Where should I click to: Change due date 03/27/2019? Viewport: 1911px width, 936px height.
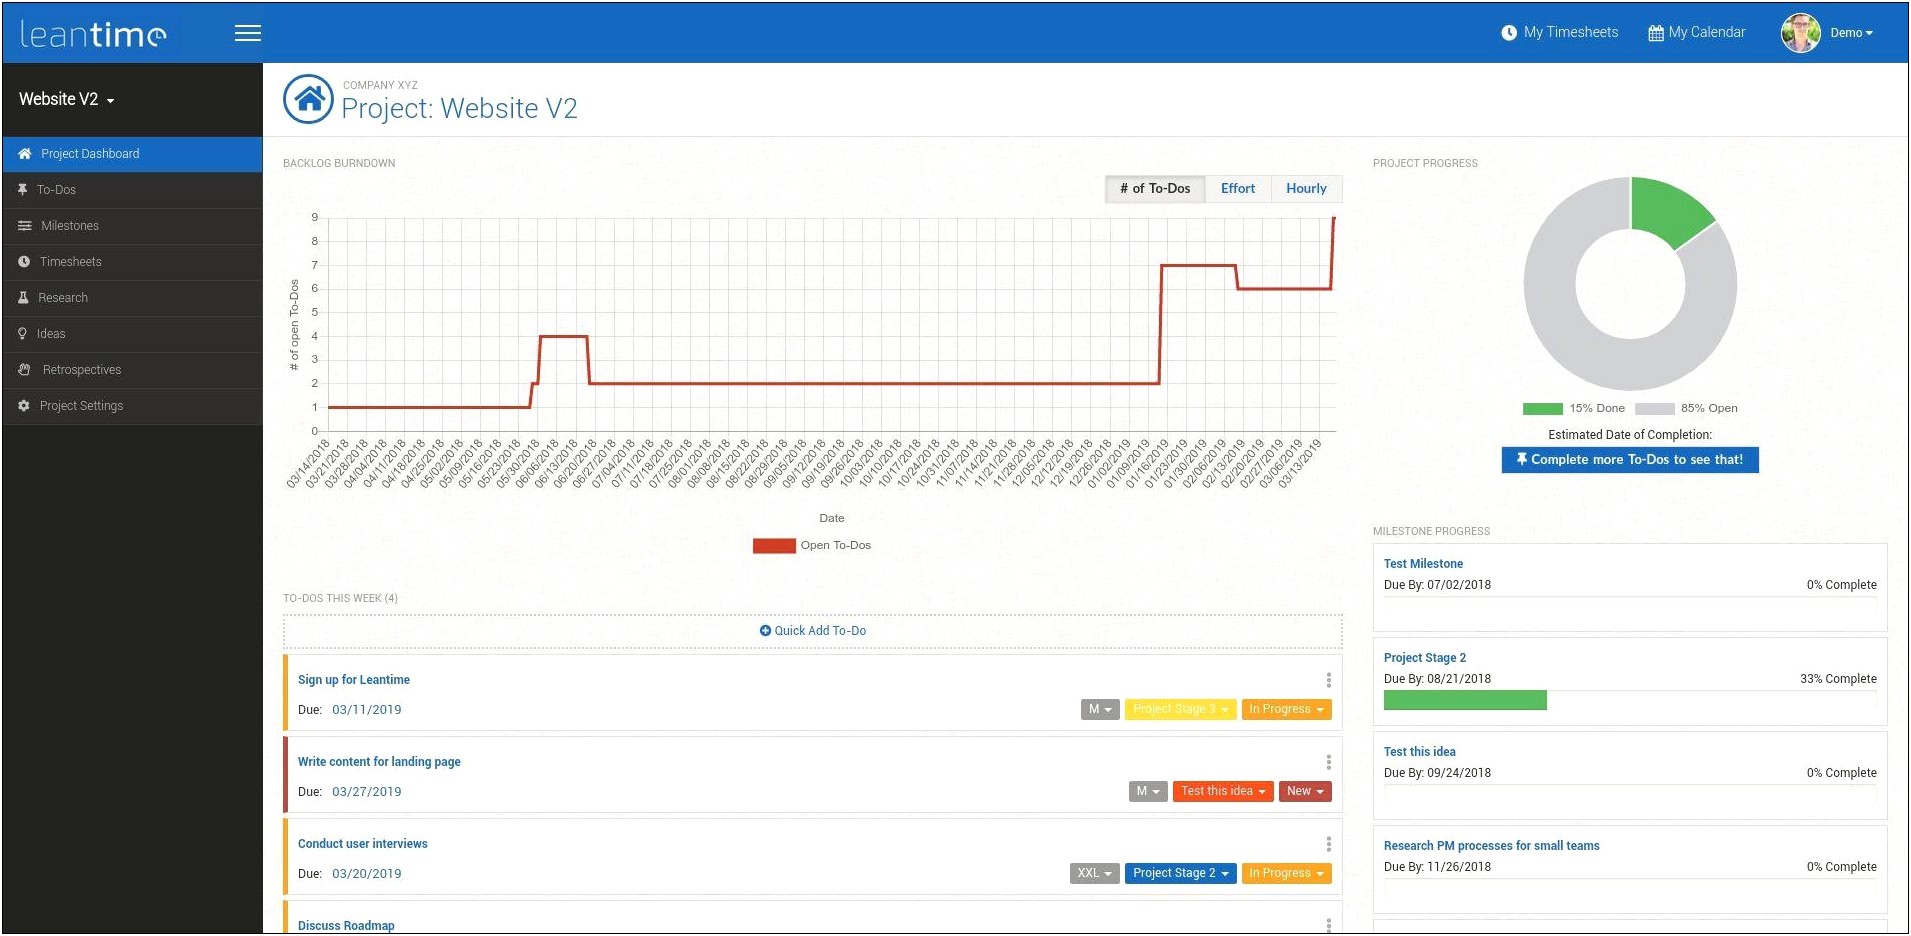[x=367, y=792]
